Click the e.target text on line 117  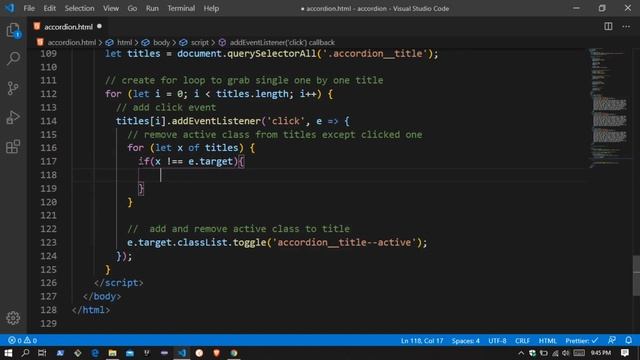[x=210, y=162]
